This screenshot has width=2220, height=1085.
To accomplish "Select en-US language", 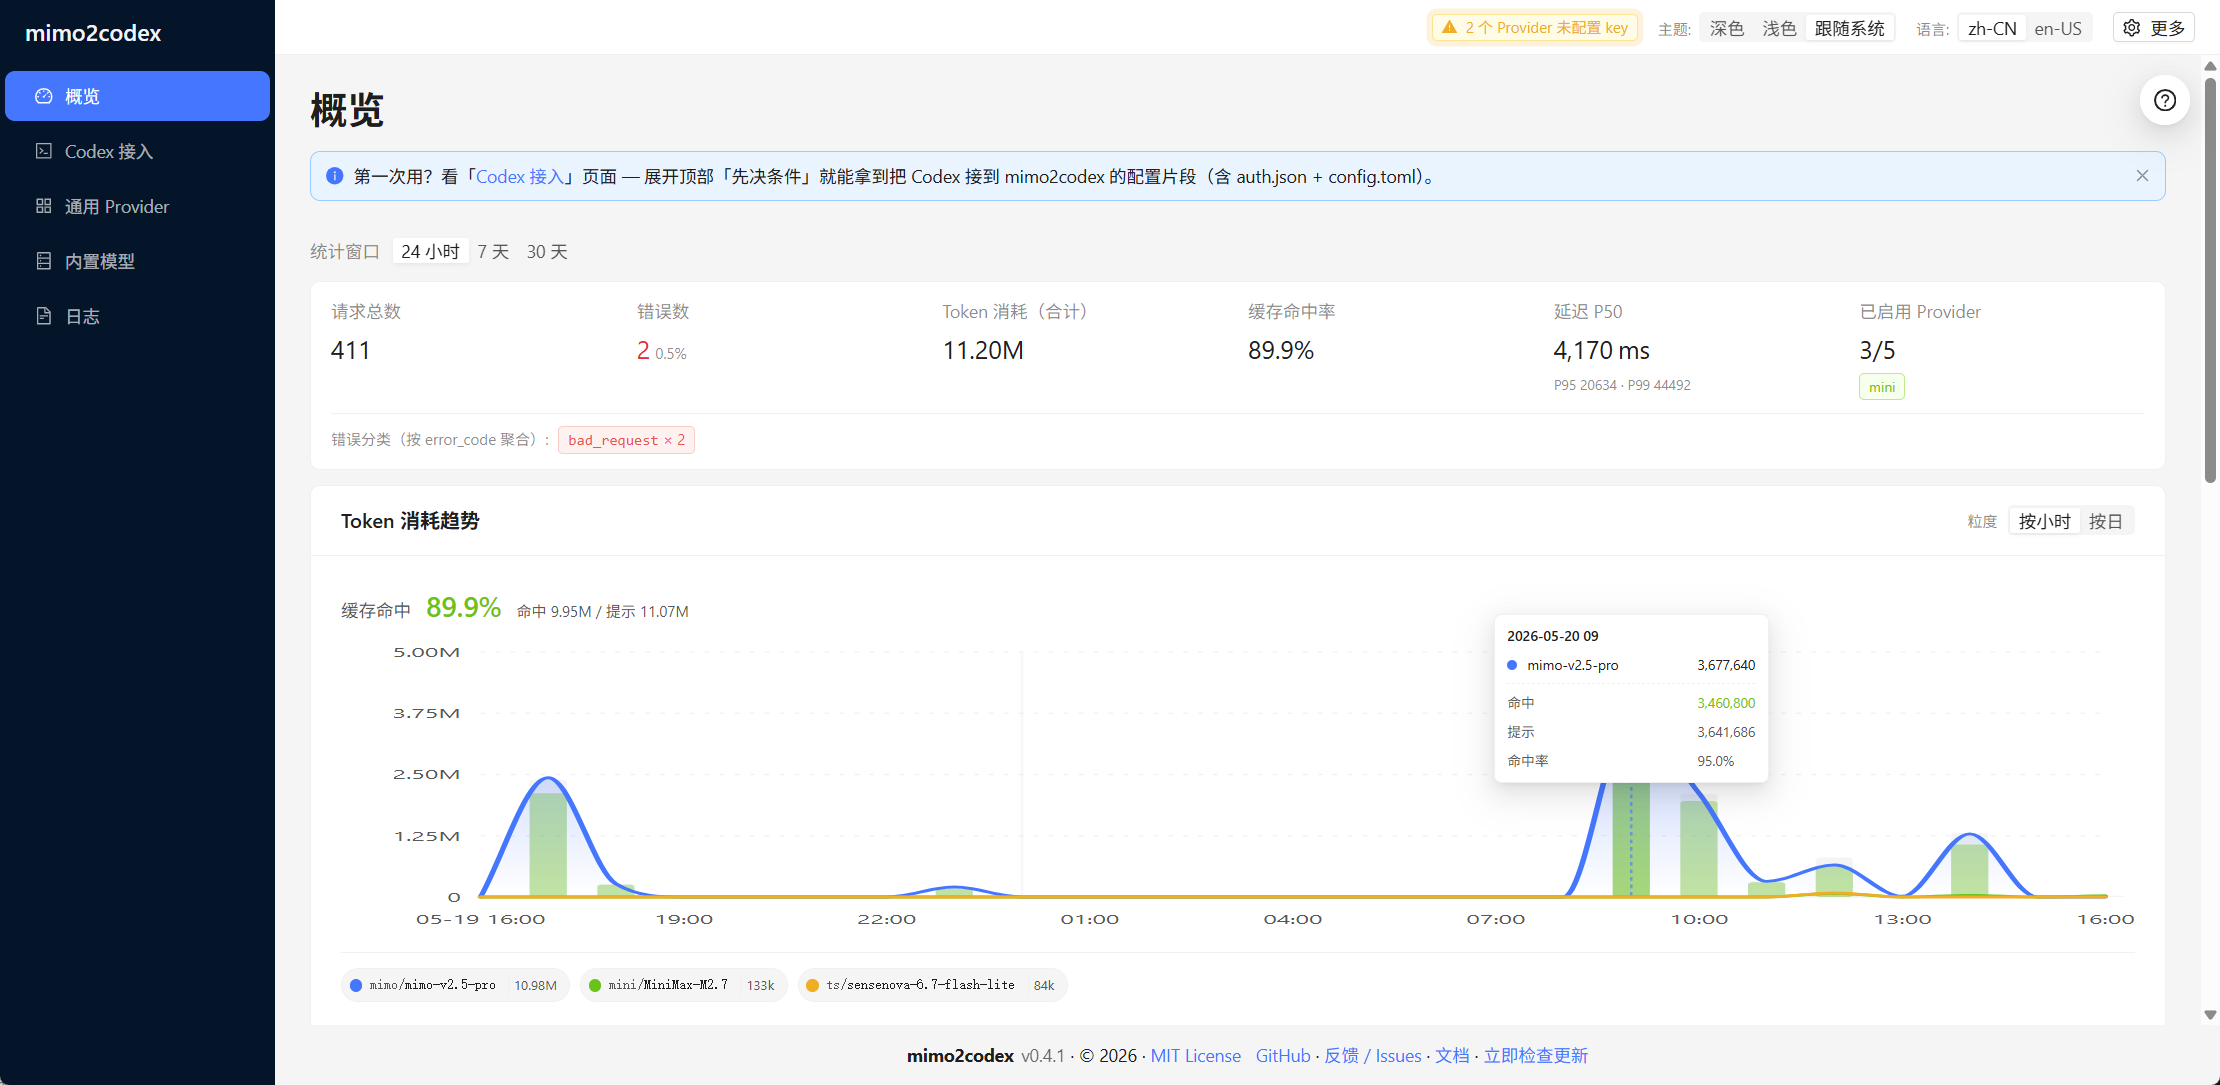I will (2058, 28).
